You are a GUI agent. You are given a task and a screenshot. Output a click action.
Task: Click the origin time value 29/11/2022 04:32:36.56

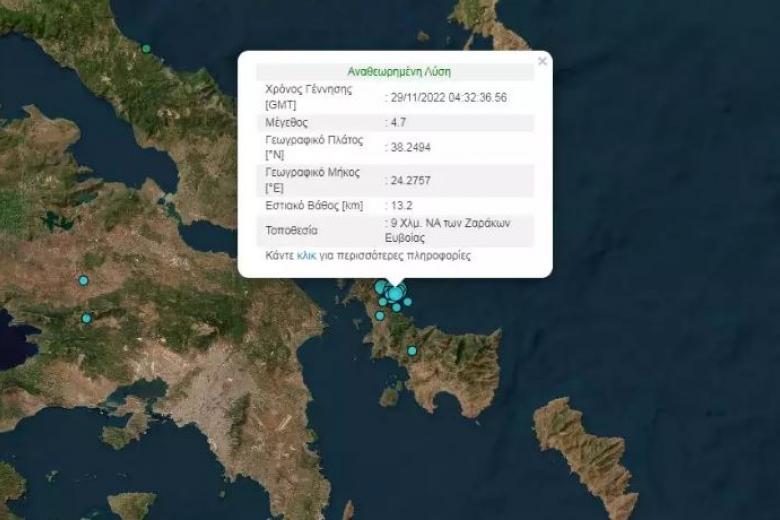[449, 98]
